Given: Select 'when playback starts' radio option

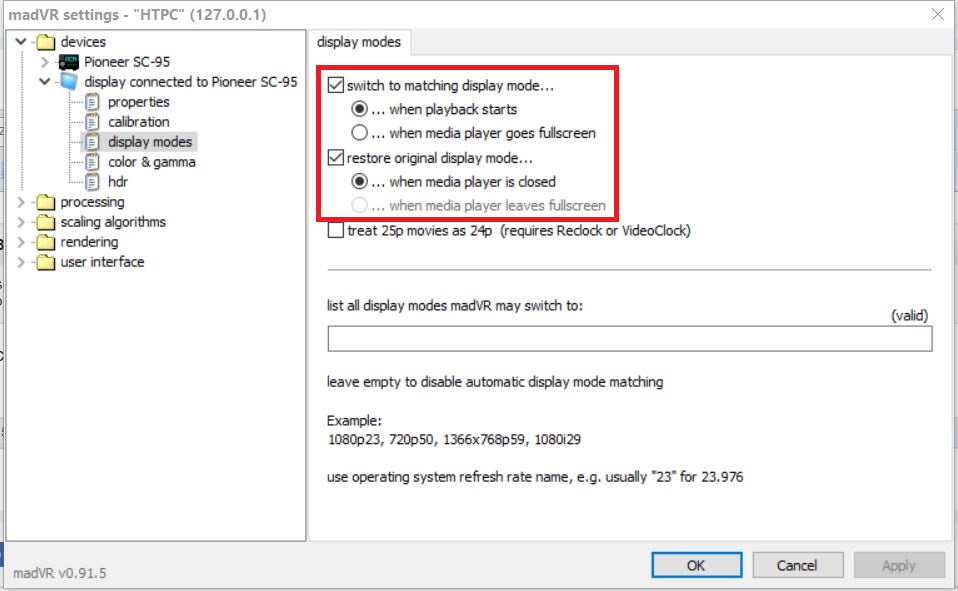Looking at the screenshot, I should coord(359,109).
